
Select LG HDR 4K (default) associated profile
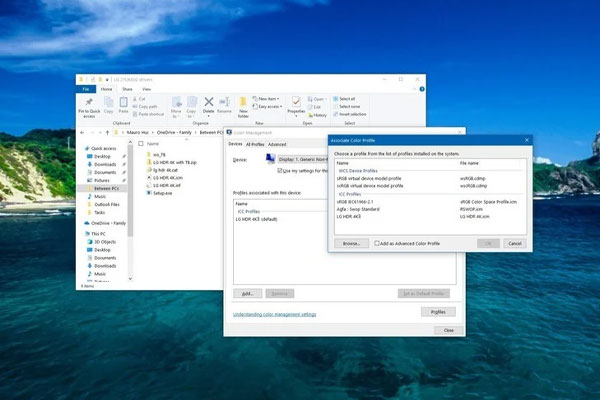[x=257, y=219]
